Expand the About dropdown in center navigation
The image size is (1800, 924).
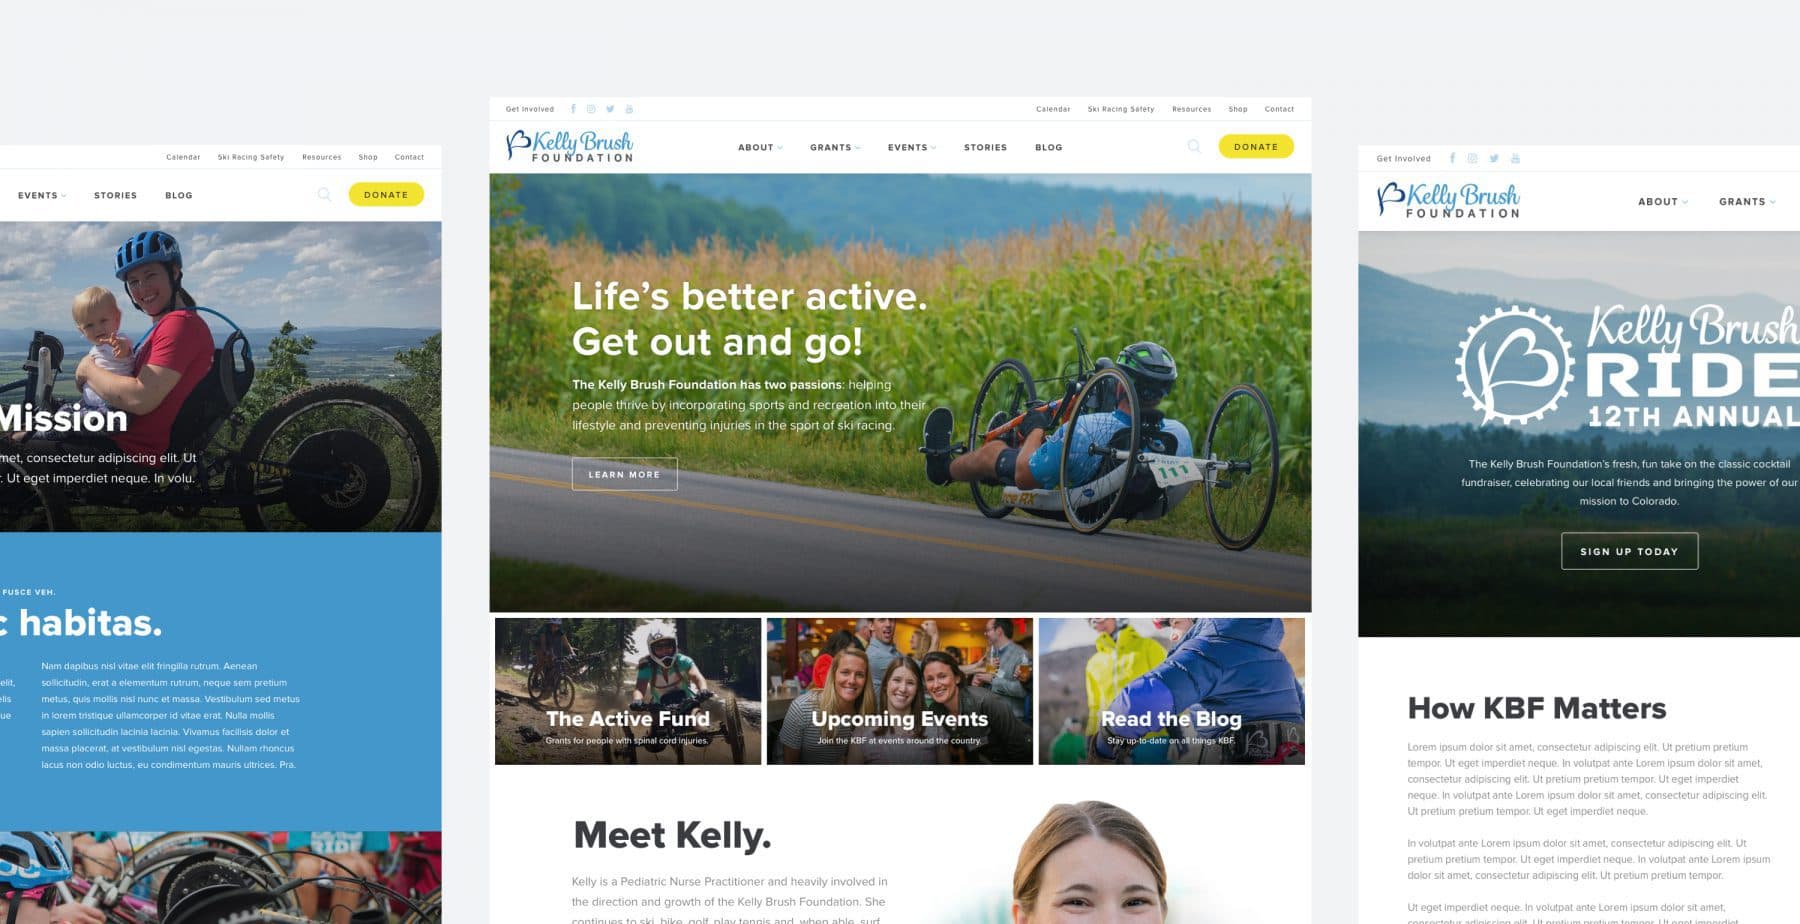coord(760,147)
